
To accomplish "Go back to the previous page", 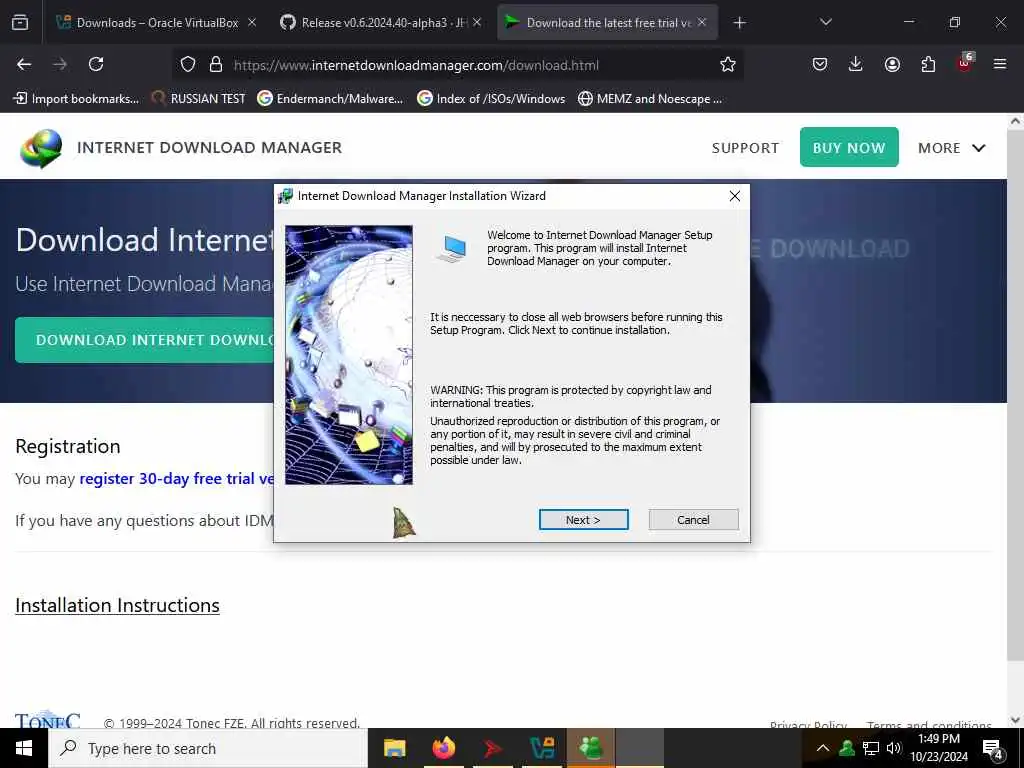I will click(24, 64).
